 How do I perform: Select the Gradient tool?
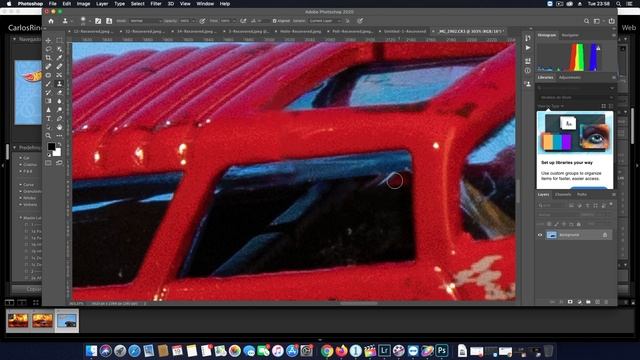pos(49,101)
